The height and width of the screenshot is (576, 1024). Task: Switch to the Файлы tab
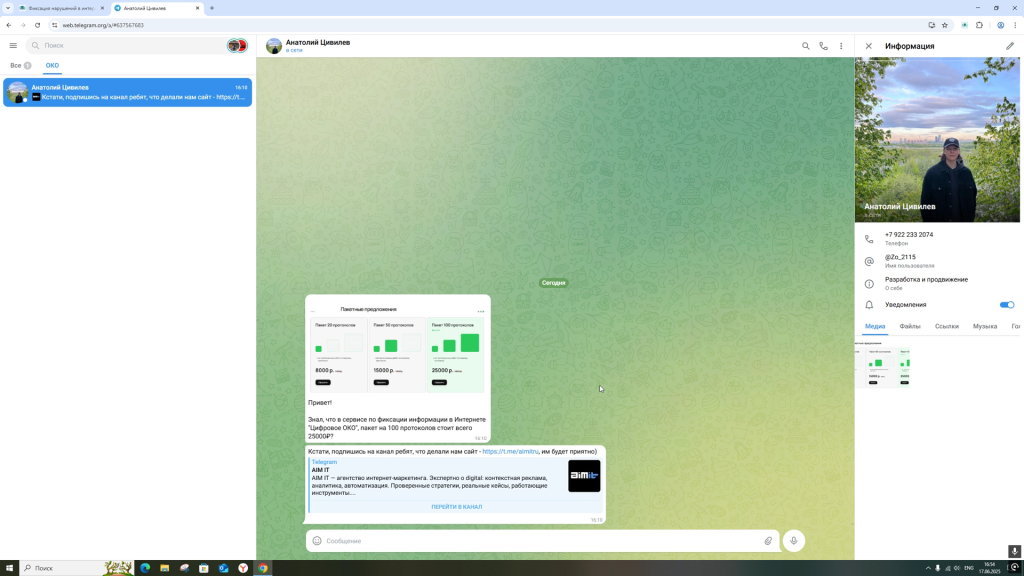(909, 326)
